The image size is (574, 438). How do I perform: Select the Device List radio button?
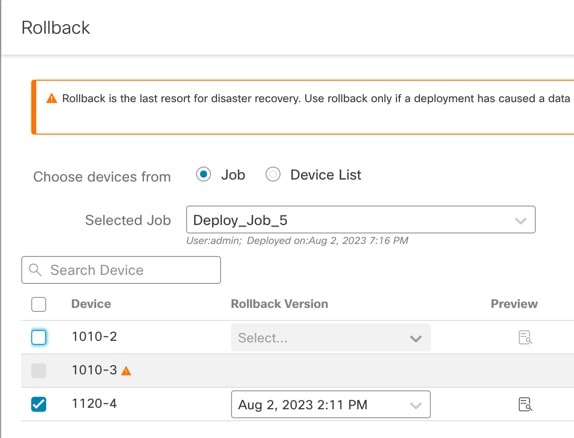273,174
